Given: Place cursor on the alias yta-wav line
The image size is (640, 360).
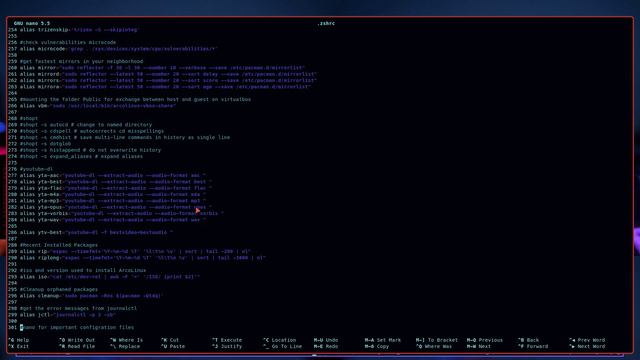Looking at the screenshot, I should [113, 220].
